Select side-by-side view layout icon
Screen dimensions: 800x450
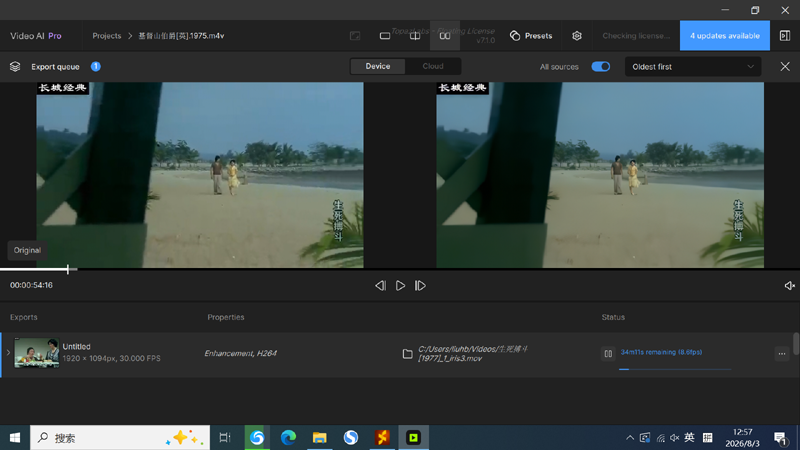[445, 36]
